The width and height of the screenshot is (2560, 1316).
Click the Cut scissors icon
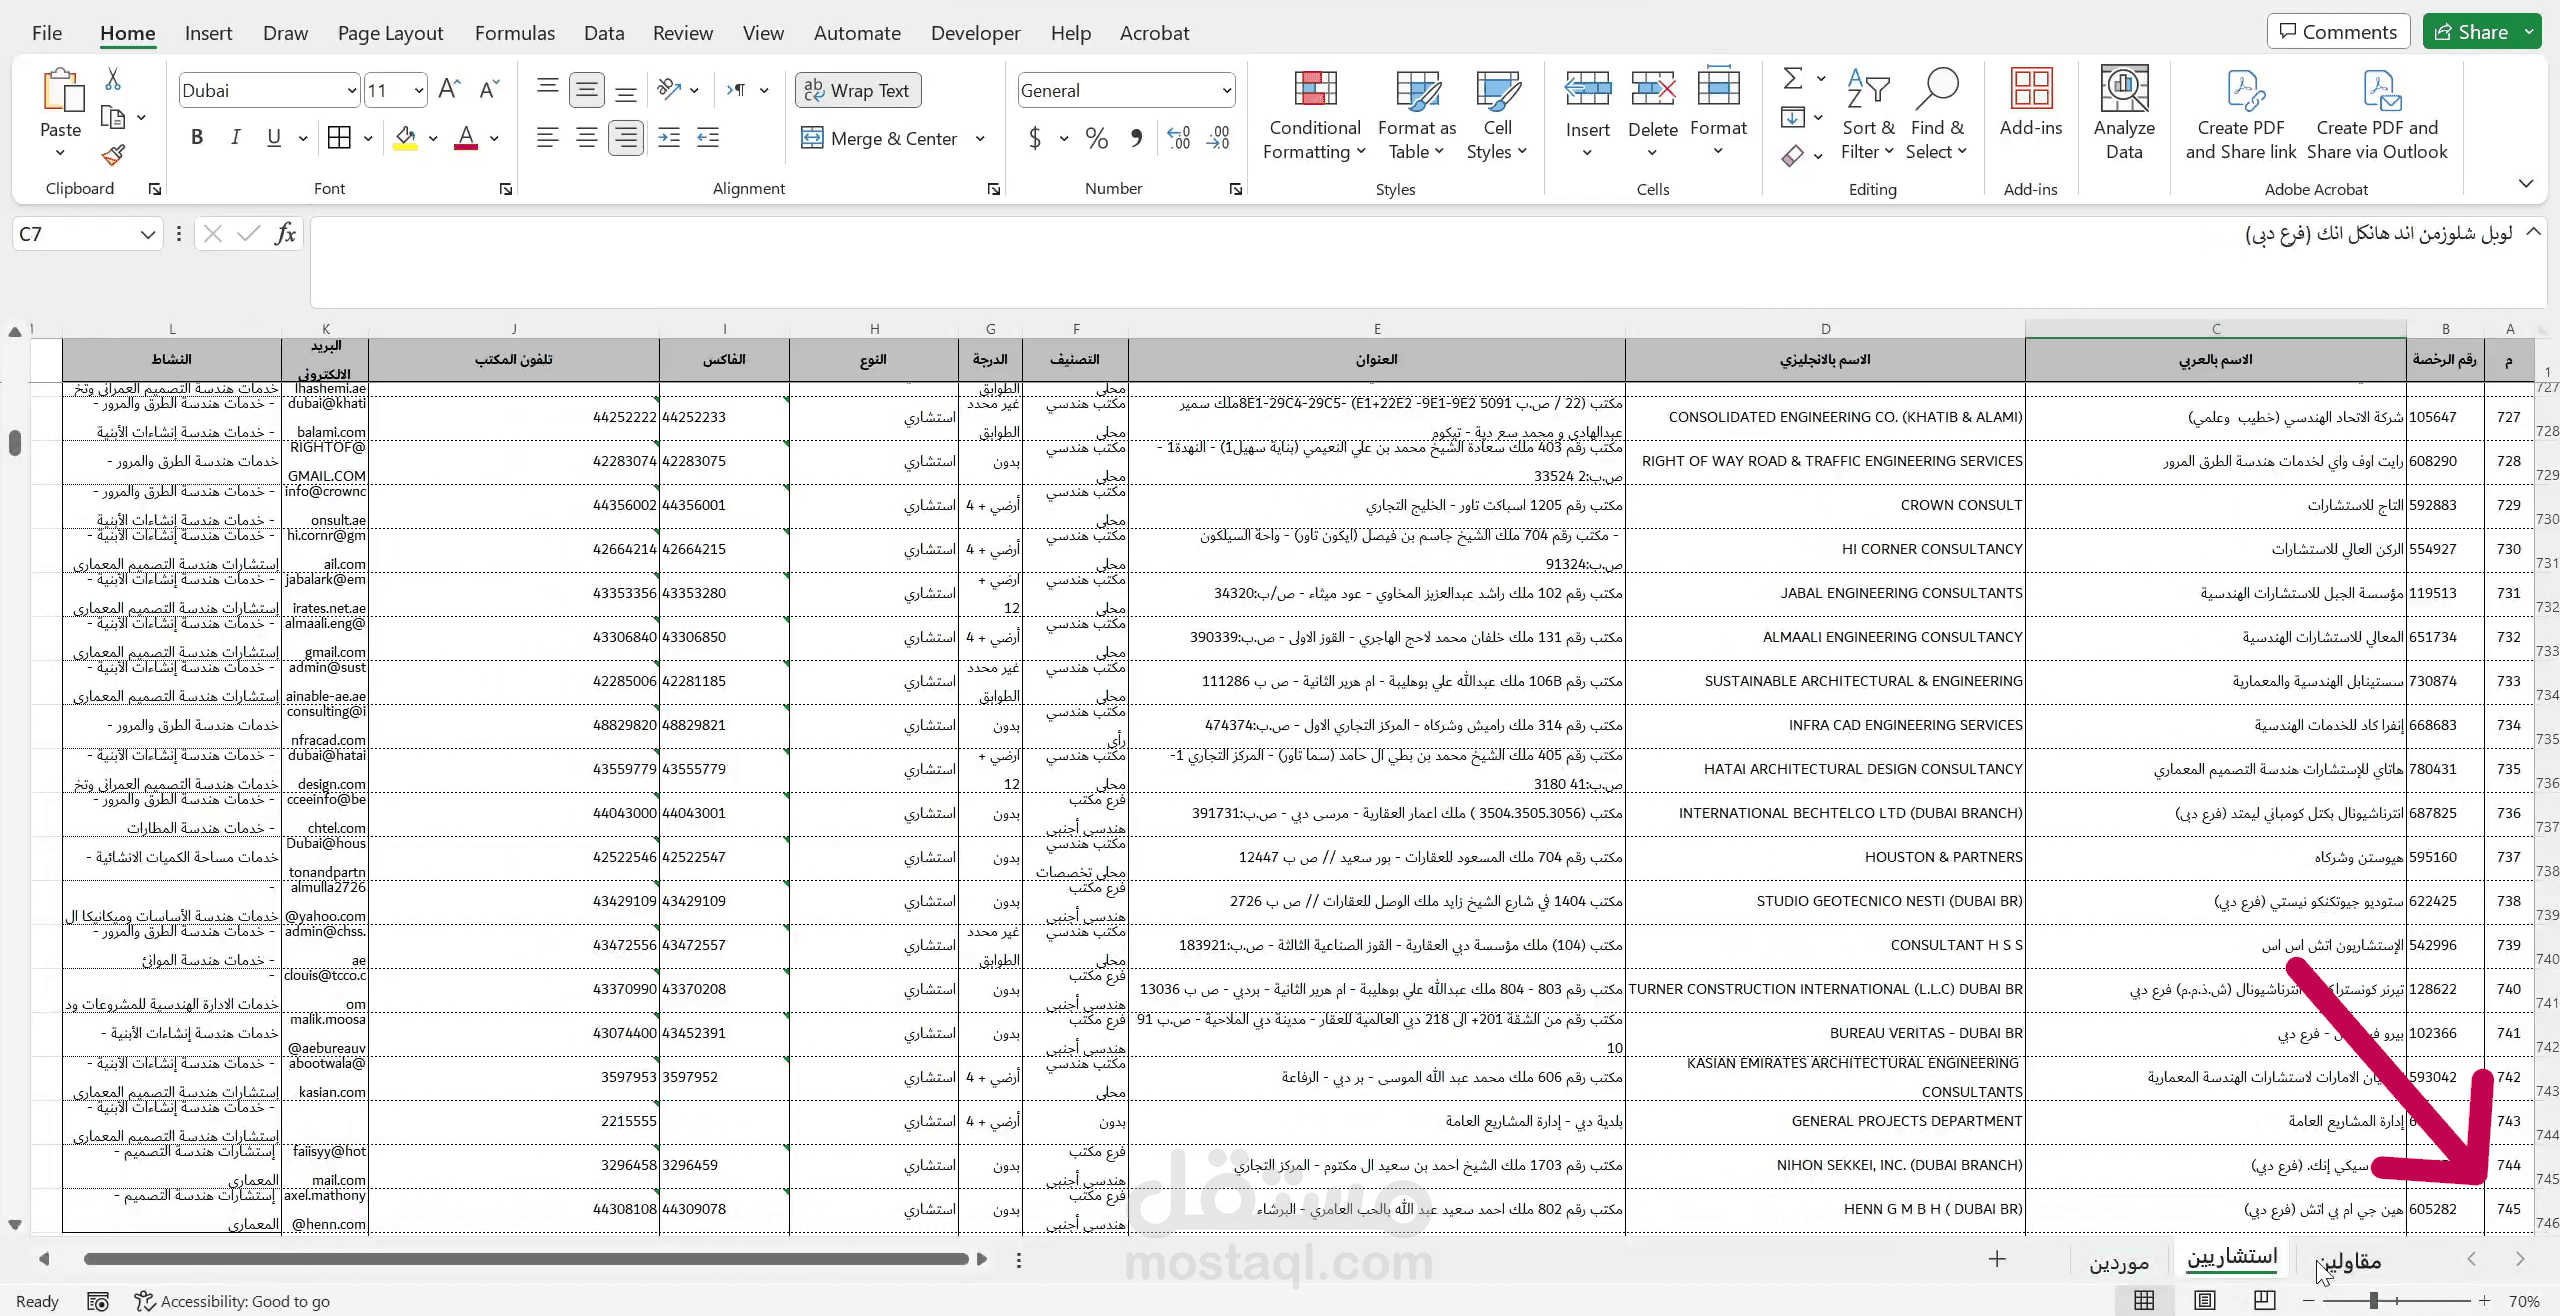(x=113, y=80)
